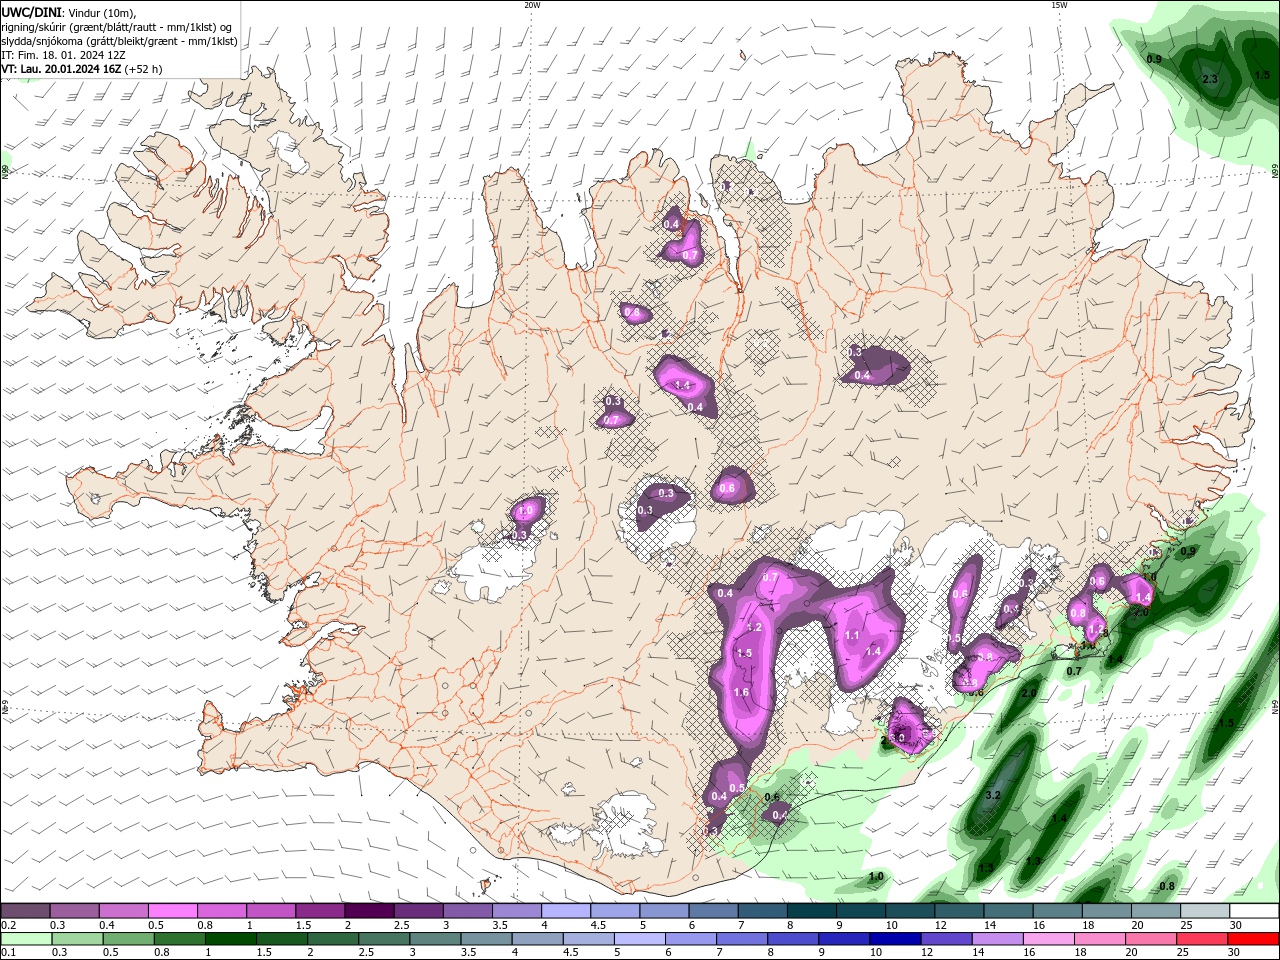Viewport: 1280px width, 960px height.
Task: Click the '2.5' label of the upper legend row
Action: click(x=401, y=925)
